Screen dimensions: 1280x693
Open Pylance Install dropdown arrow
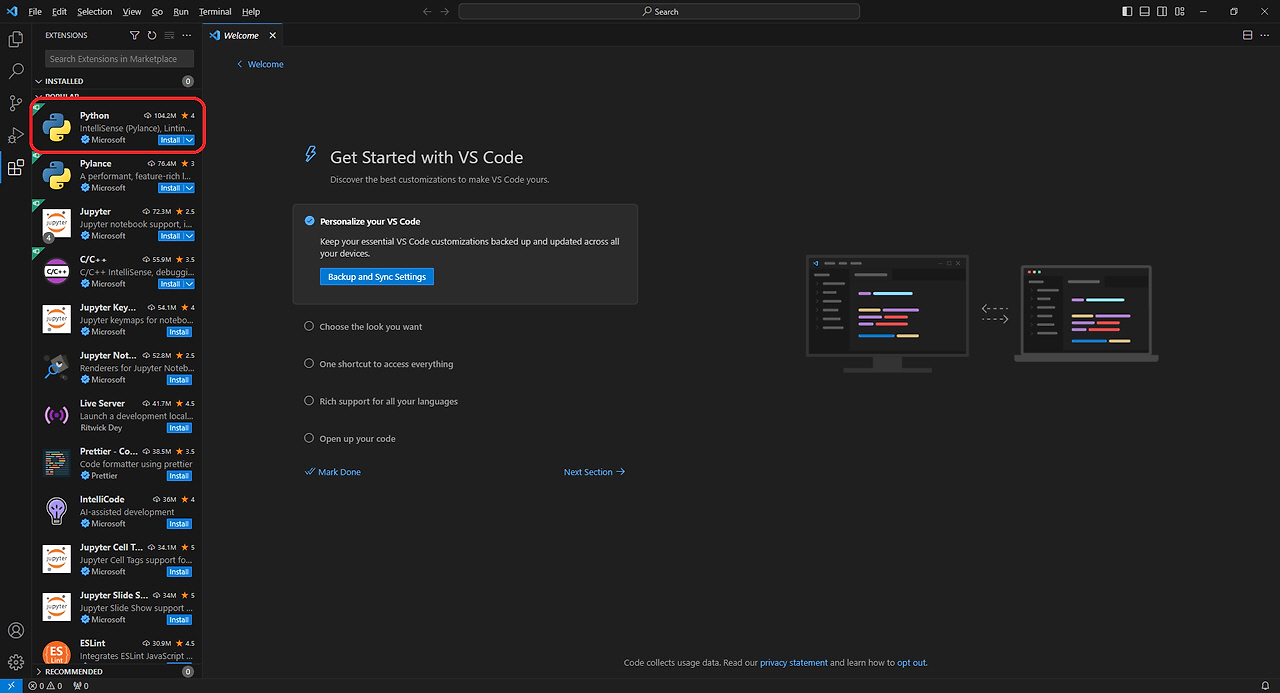189,188
